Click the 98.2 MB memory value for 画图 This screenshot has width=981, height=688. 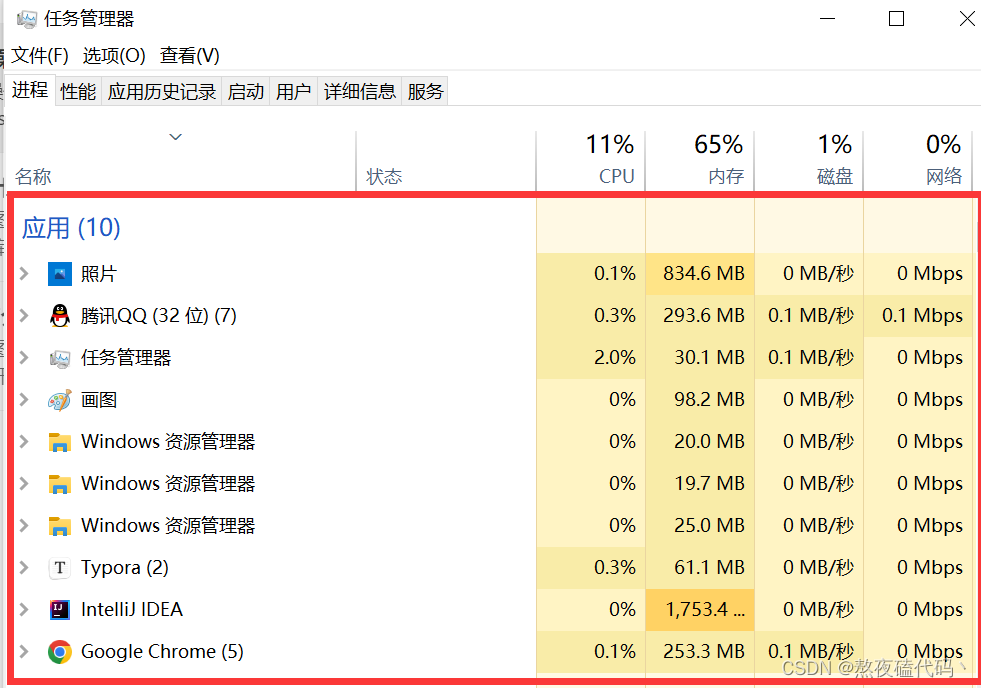click(709, 399)
